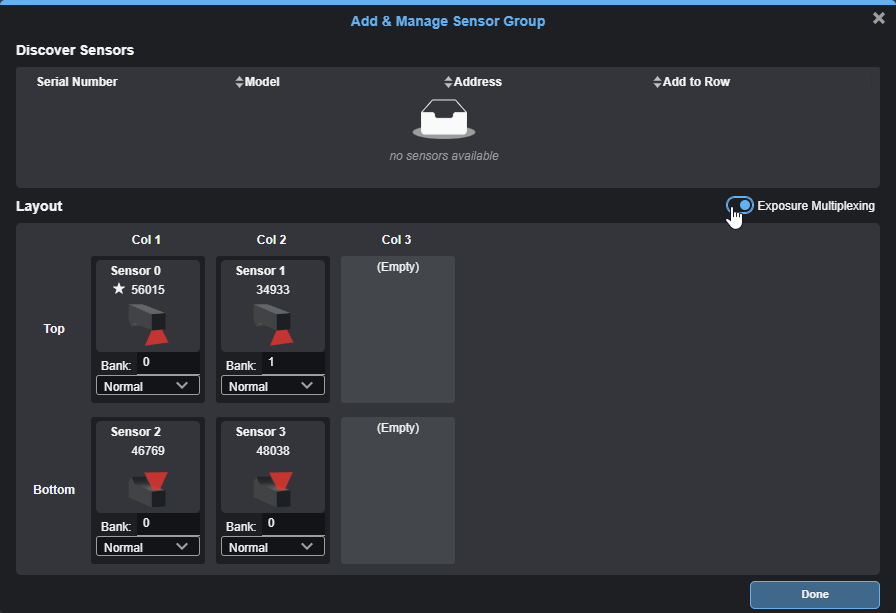Open Sensor 0 orientation dropdown
Screen dimensions: 896x613
coord(148,386)
